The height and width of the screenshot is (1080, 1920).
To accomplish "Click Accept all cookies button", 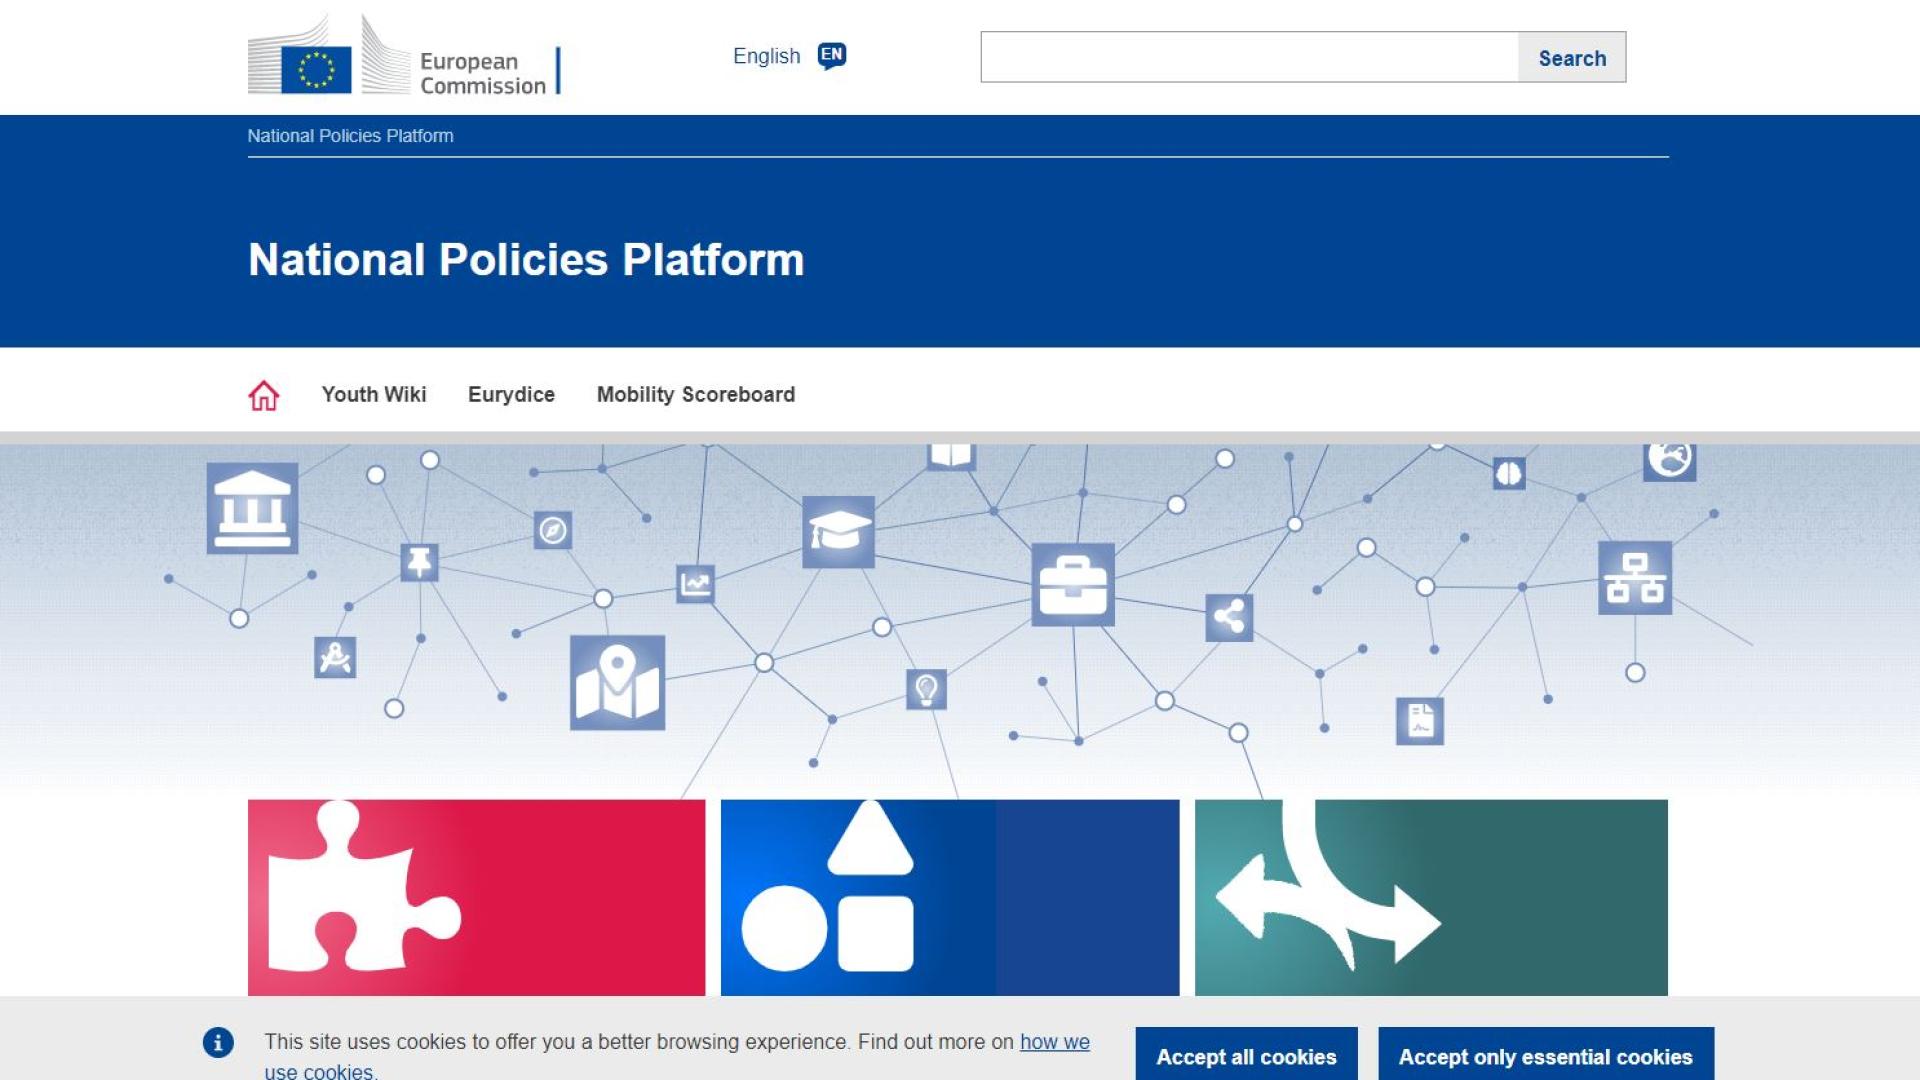I will [x=1246, y=1056].
